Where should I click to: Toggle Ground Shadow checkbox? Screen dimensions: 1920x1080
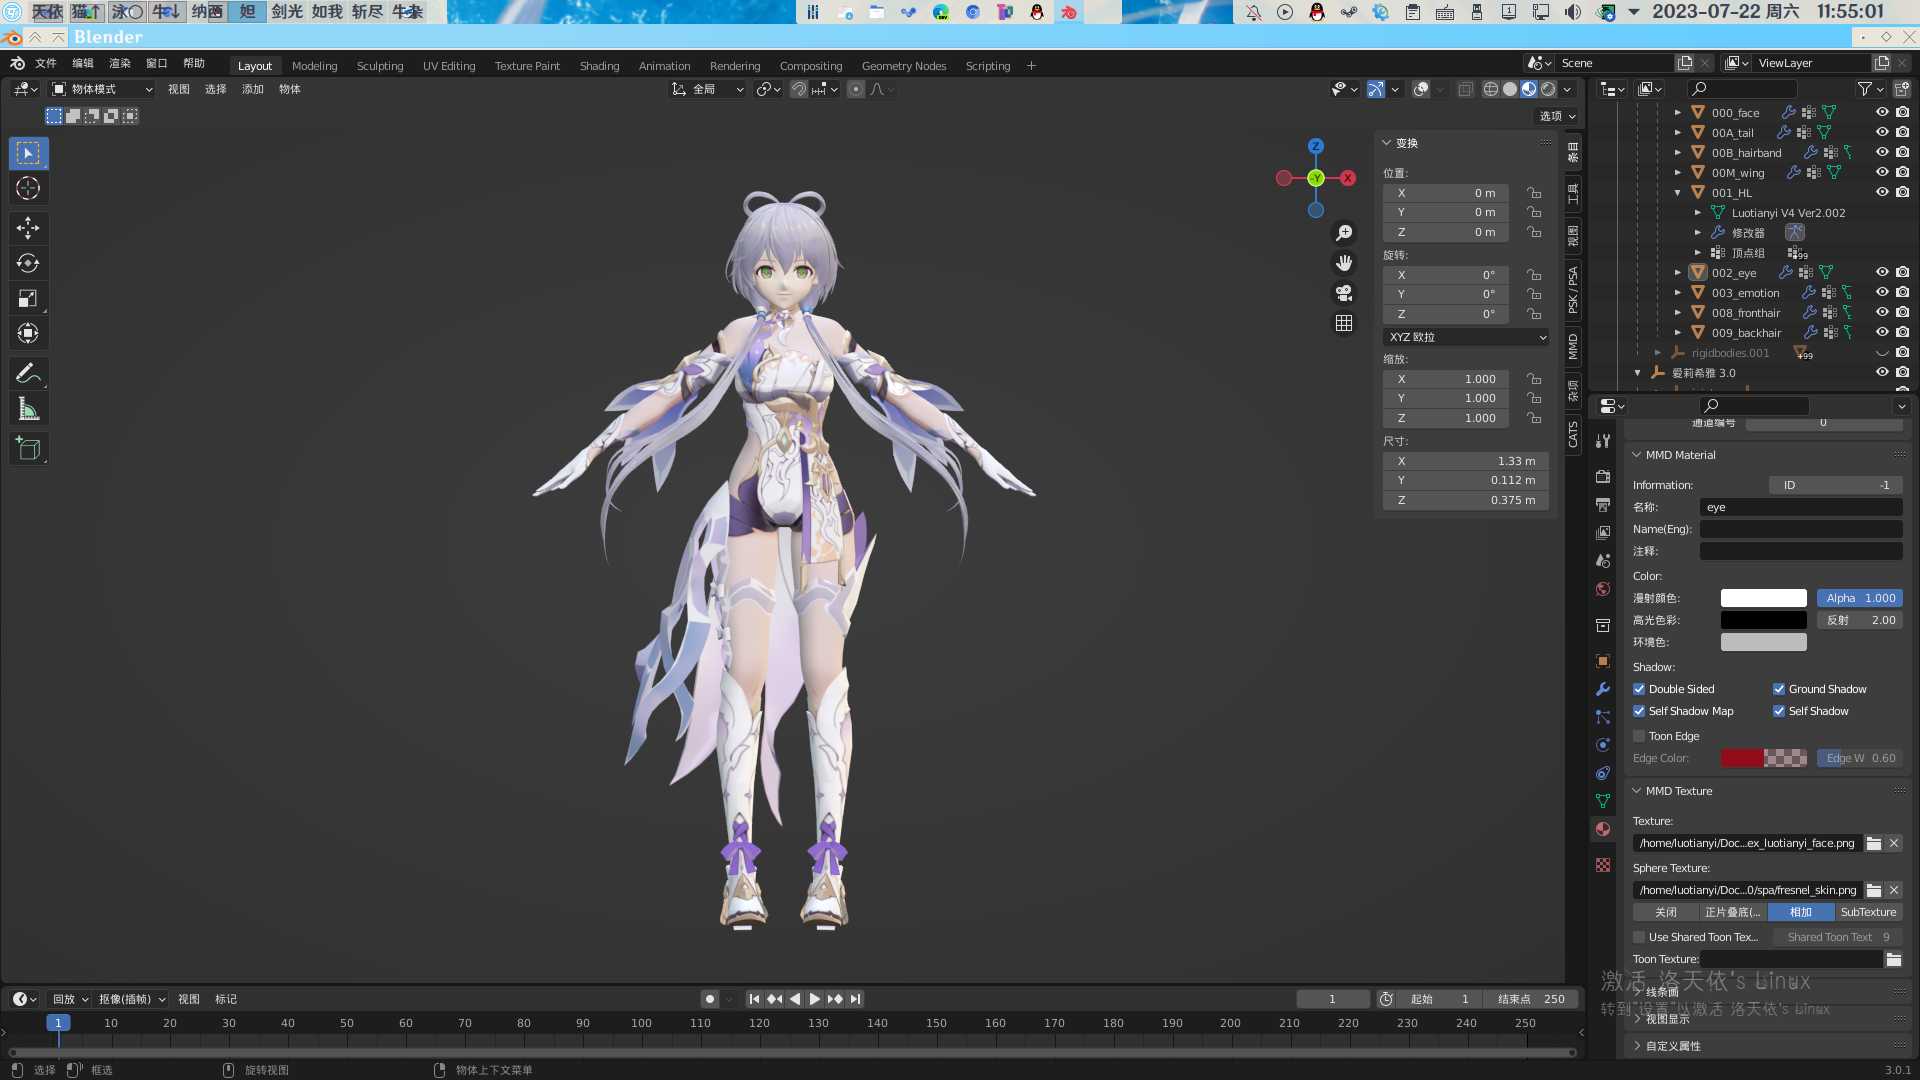[x=1779, y=689]
